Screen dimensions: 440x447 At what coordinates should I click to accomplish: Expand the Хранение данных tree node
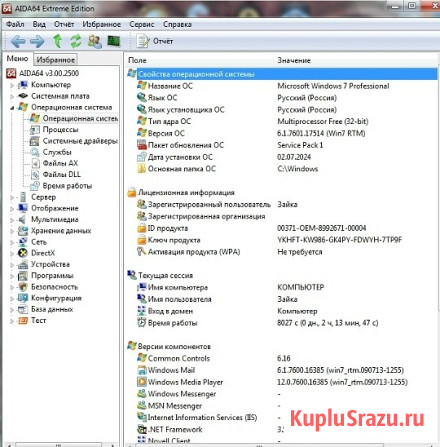pos(12,231)
